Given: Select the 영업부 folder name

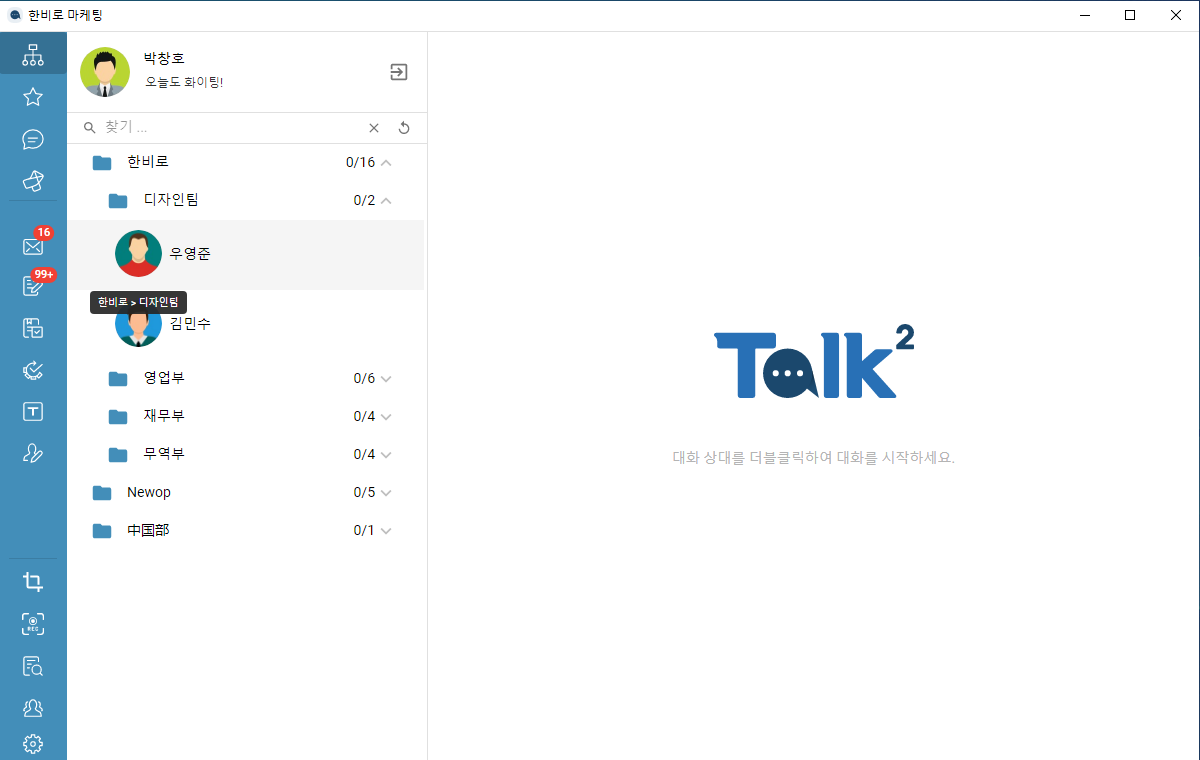Looking at the screenshot, I should pos(164,378).
